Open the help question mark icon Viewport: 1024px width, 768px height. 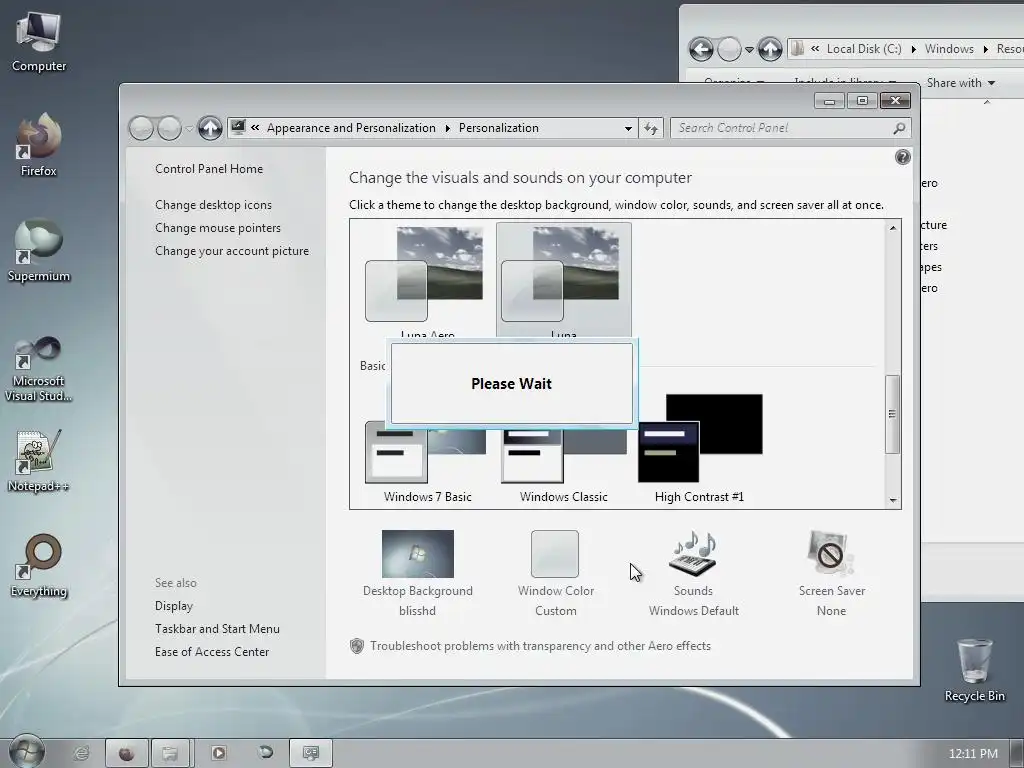pos(903,157)
